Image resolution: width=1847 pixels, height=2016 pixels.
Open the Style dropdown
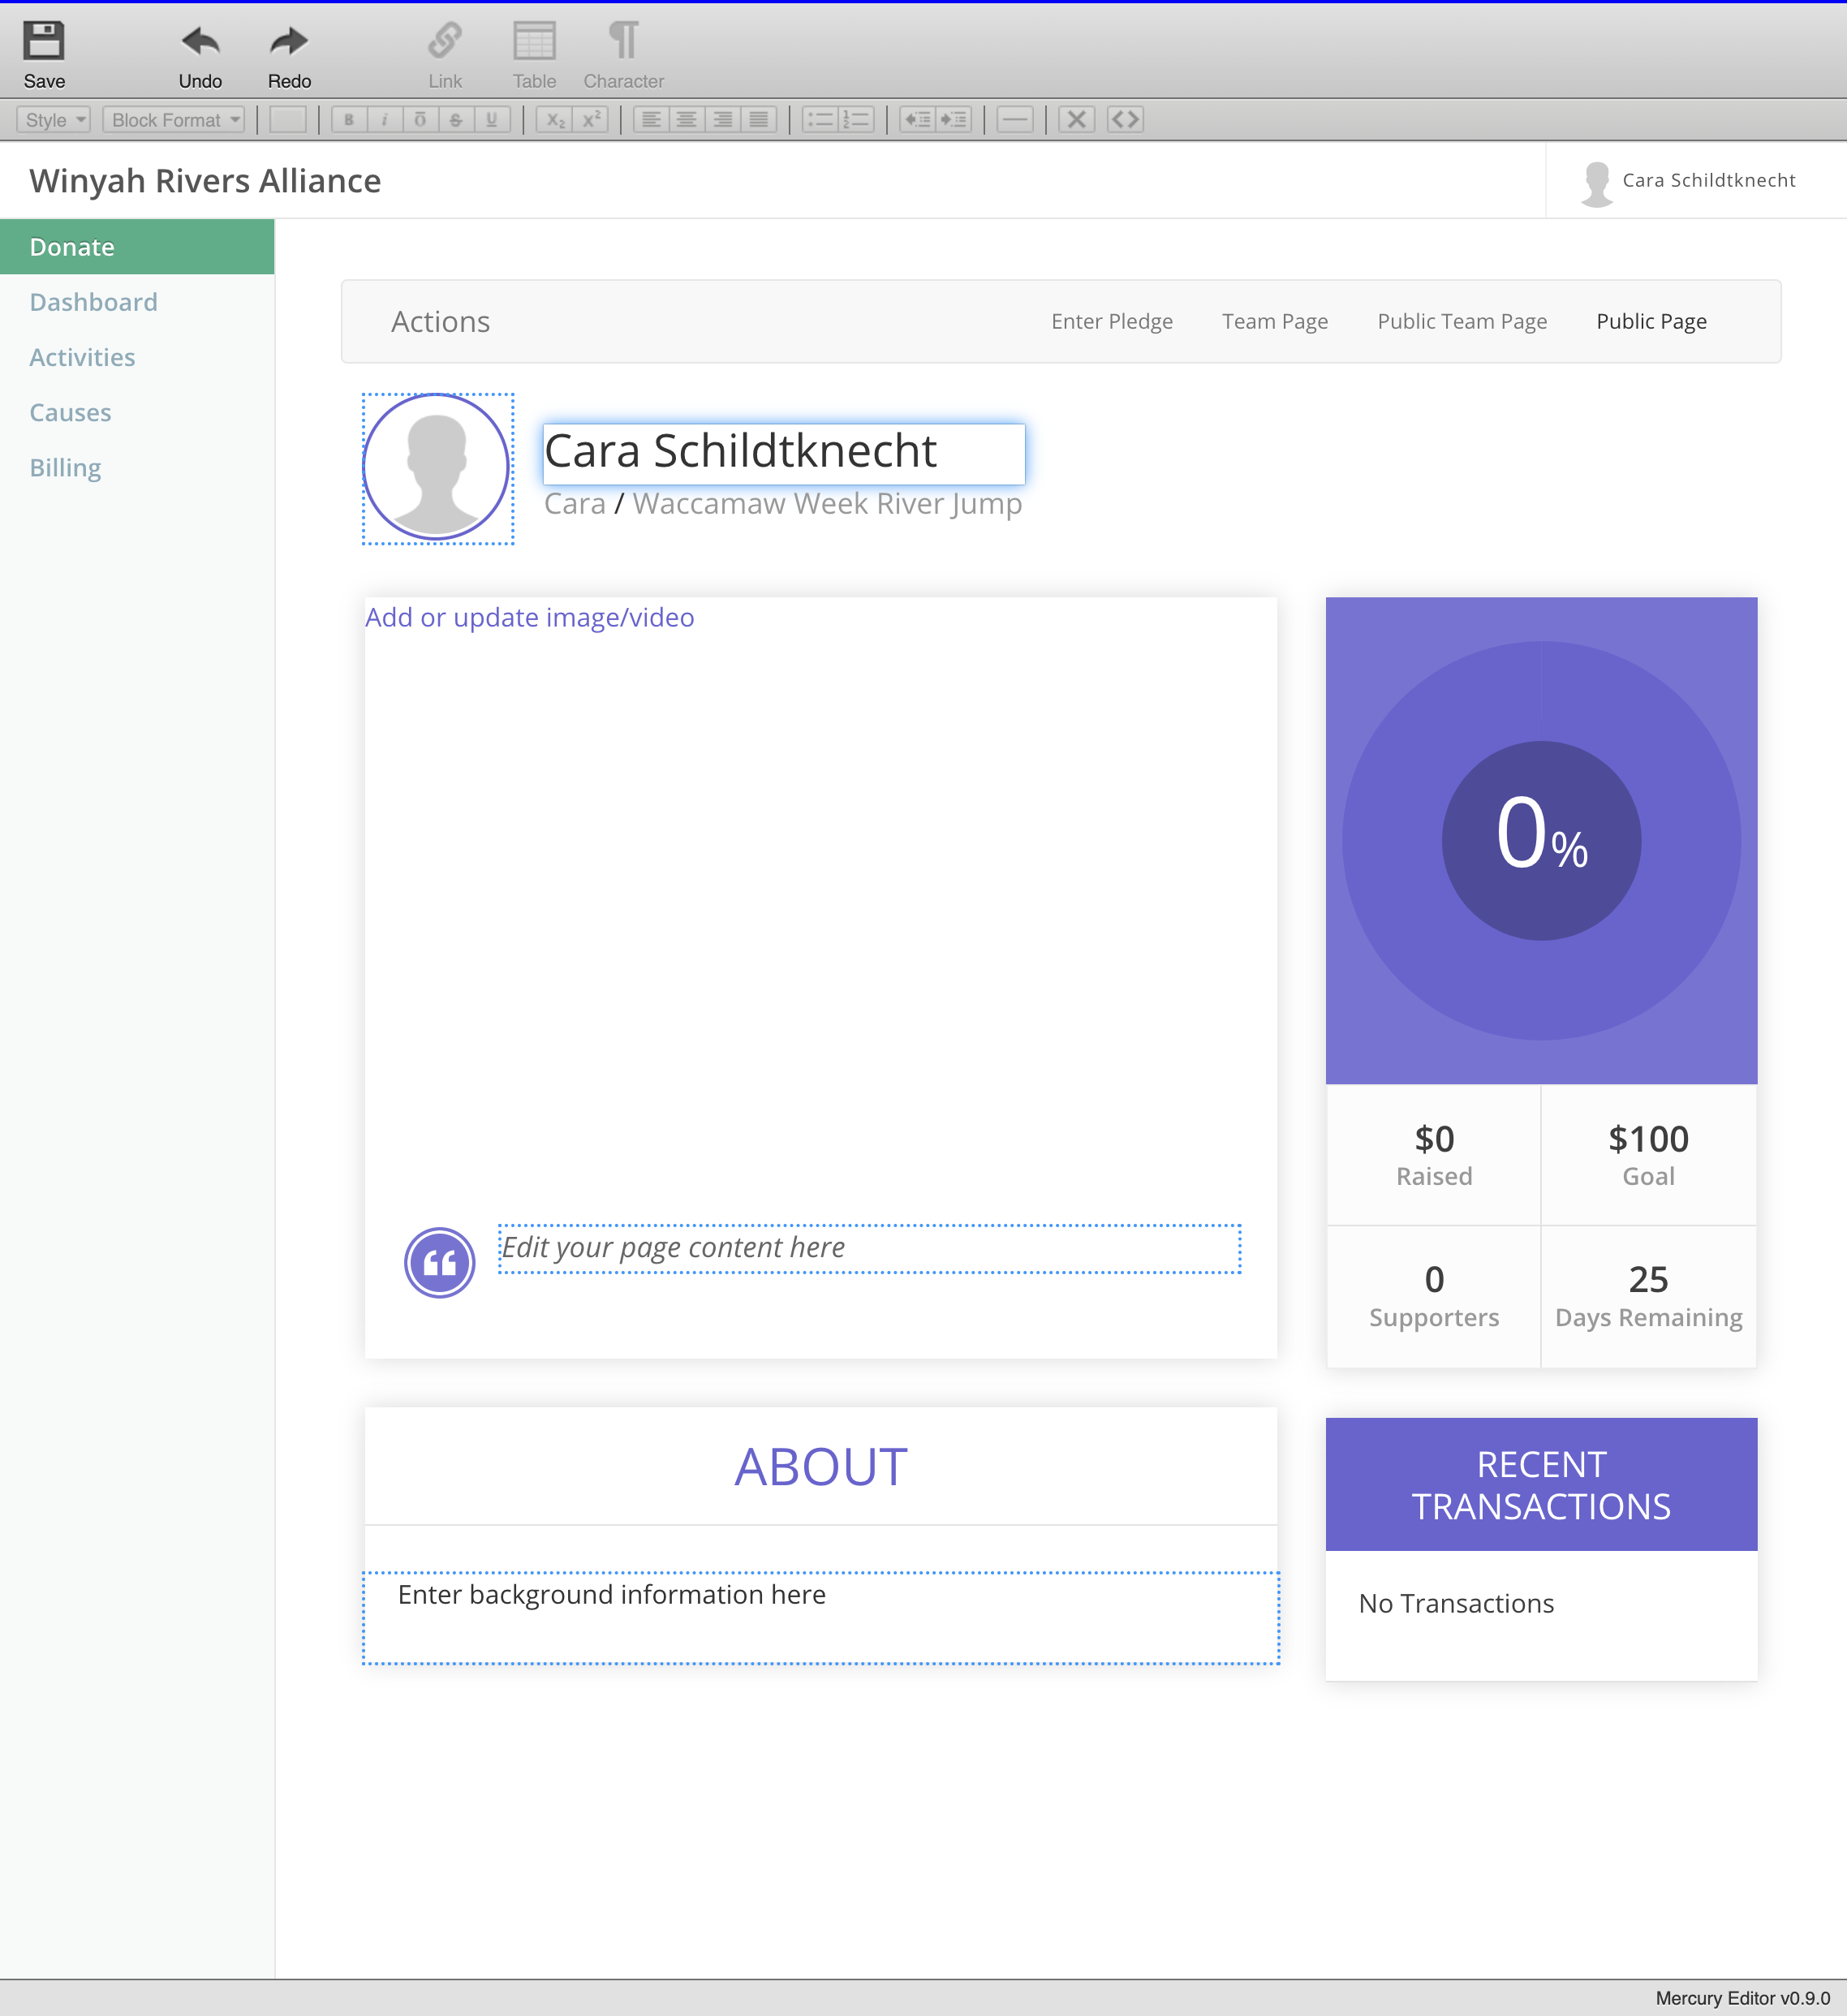(x=54, y=120)
